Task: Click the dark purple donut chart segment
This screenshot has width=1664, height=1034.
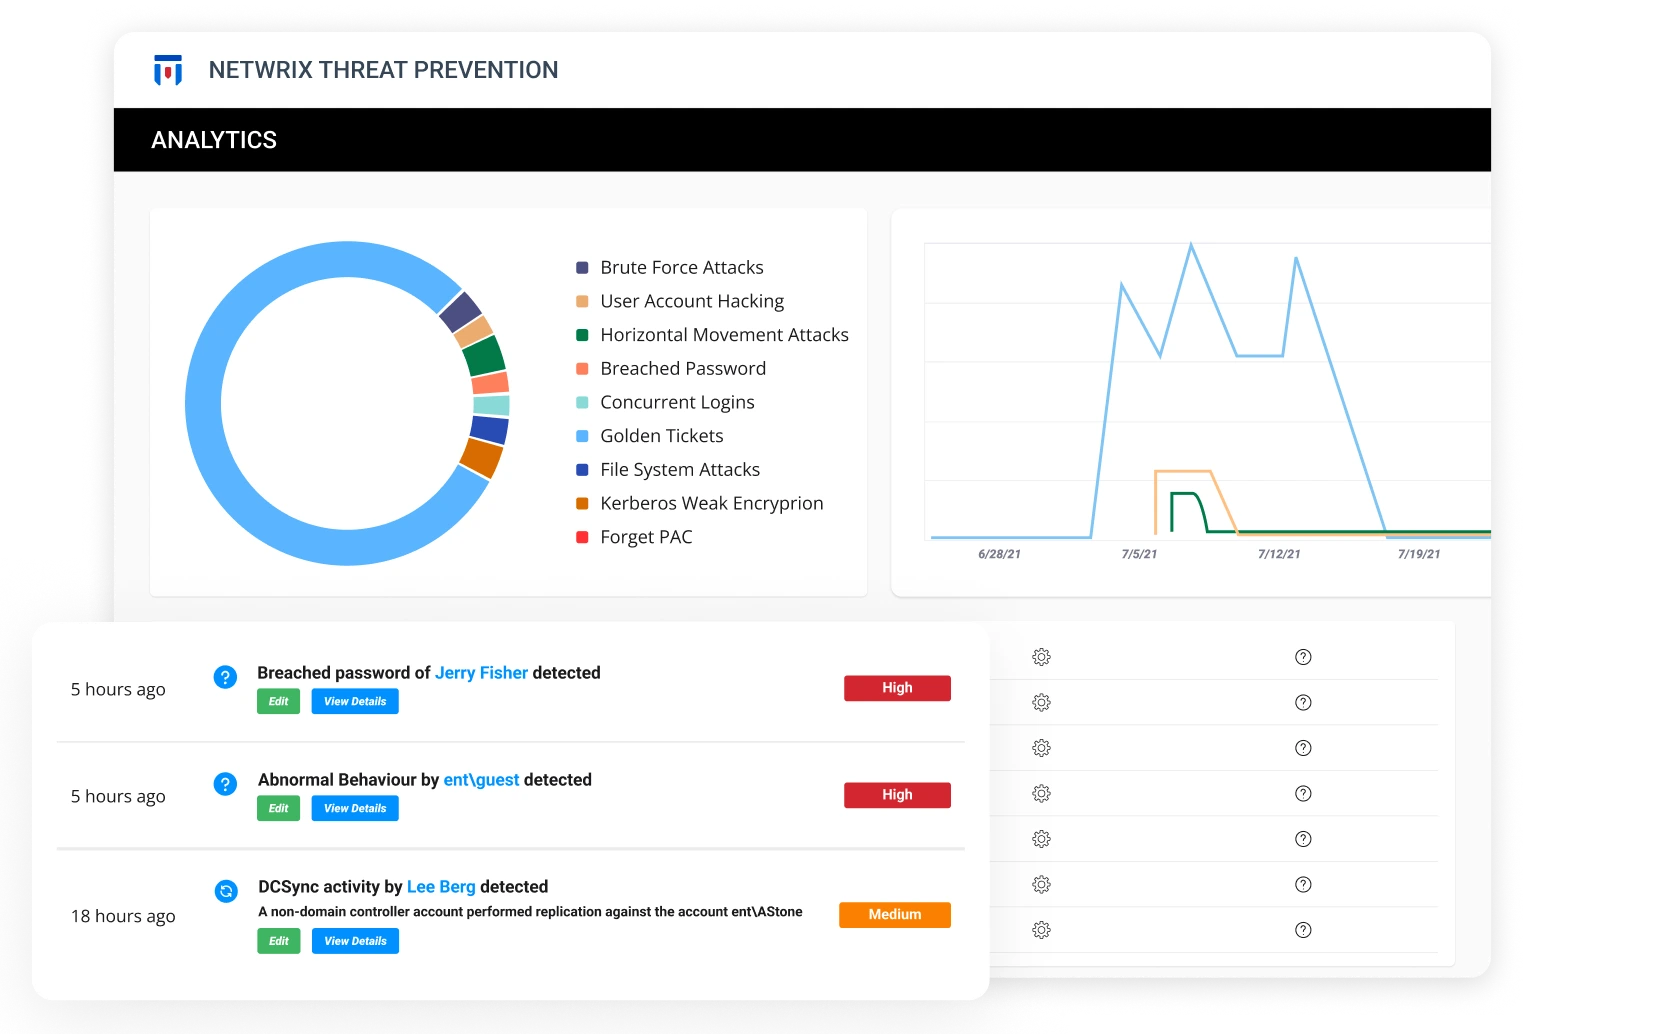Action: [461, 312]
